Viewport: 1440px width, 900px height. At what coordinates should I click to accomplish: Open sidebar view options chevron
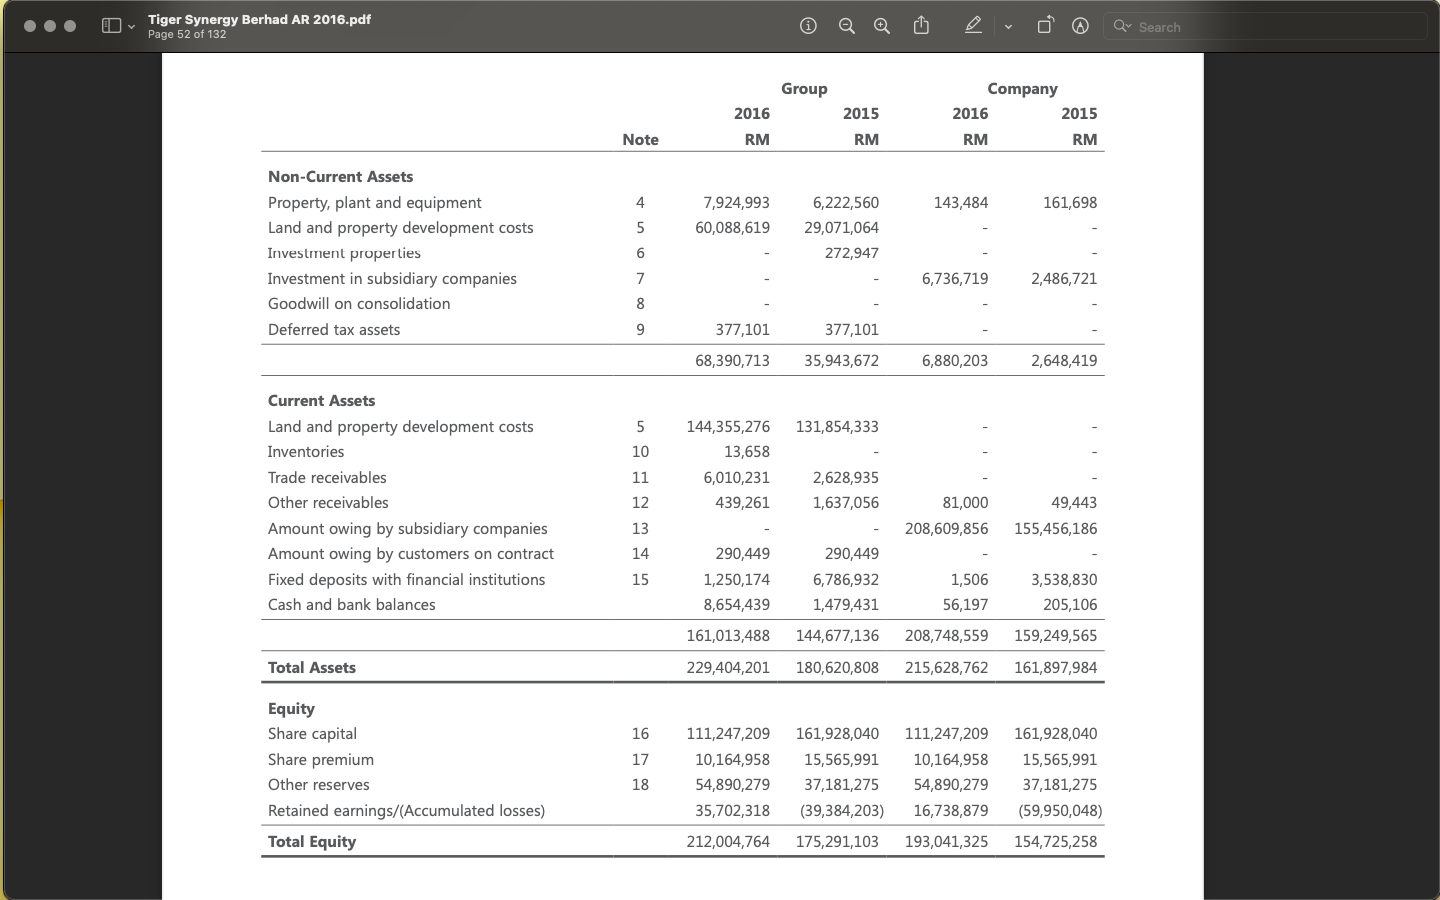(x=131, y=27)
